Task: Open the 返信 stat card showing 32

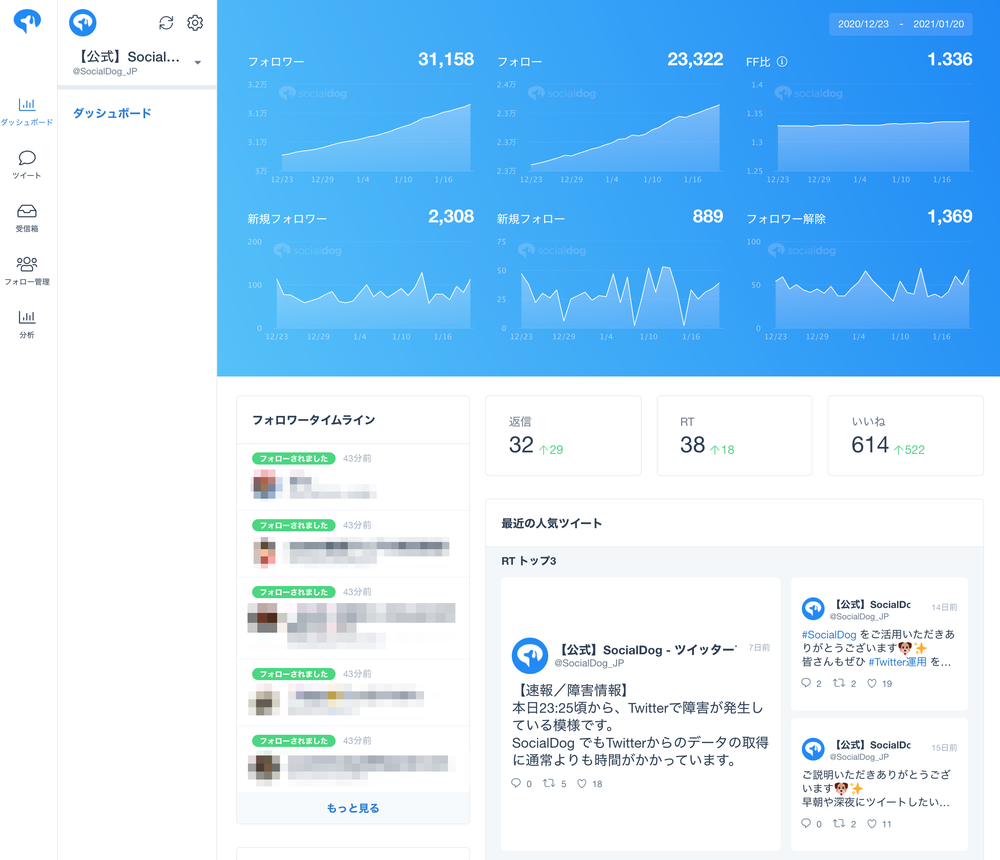Action: click(563, 436)
